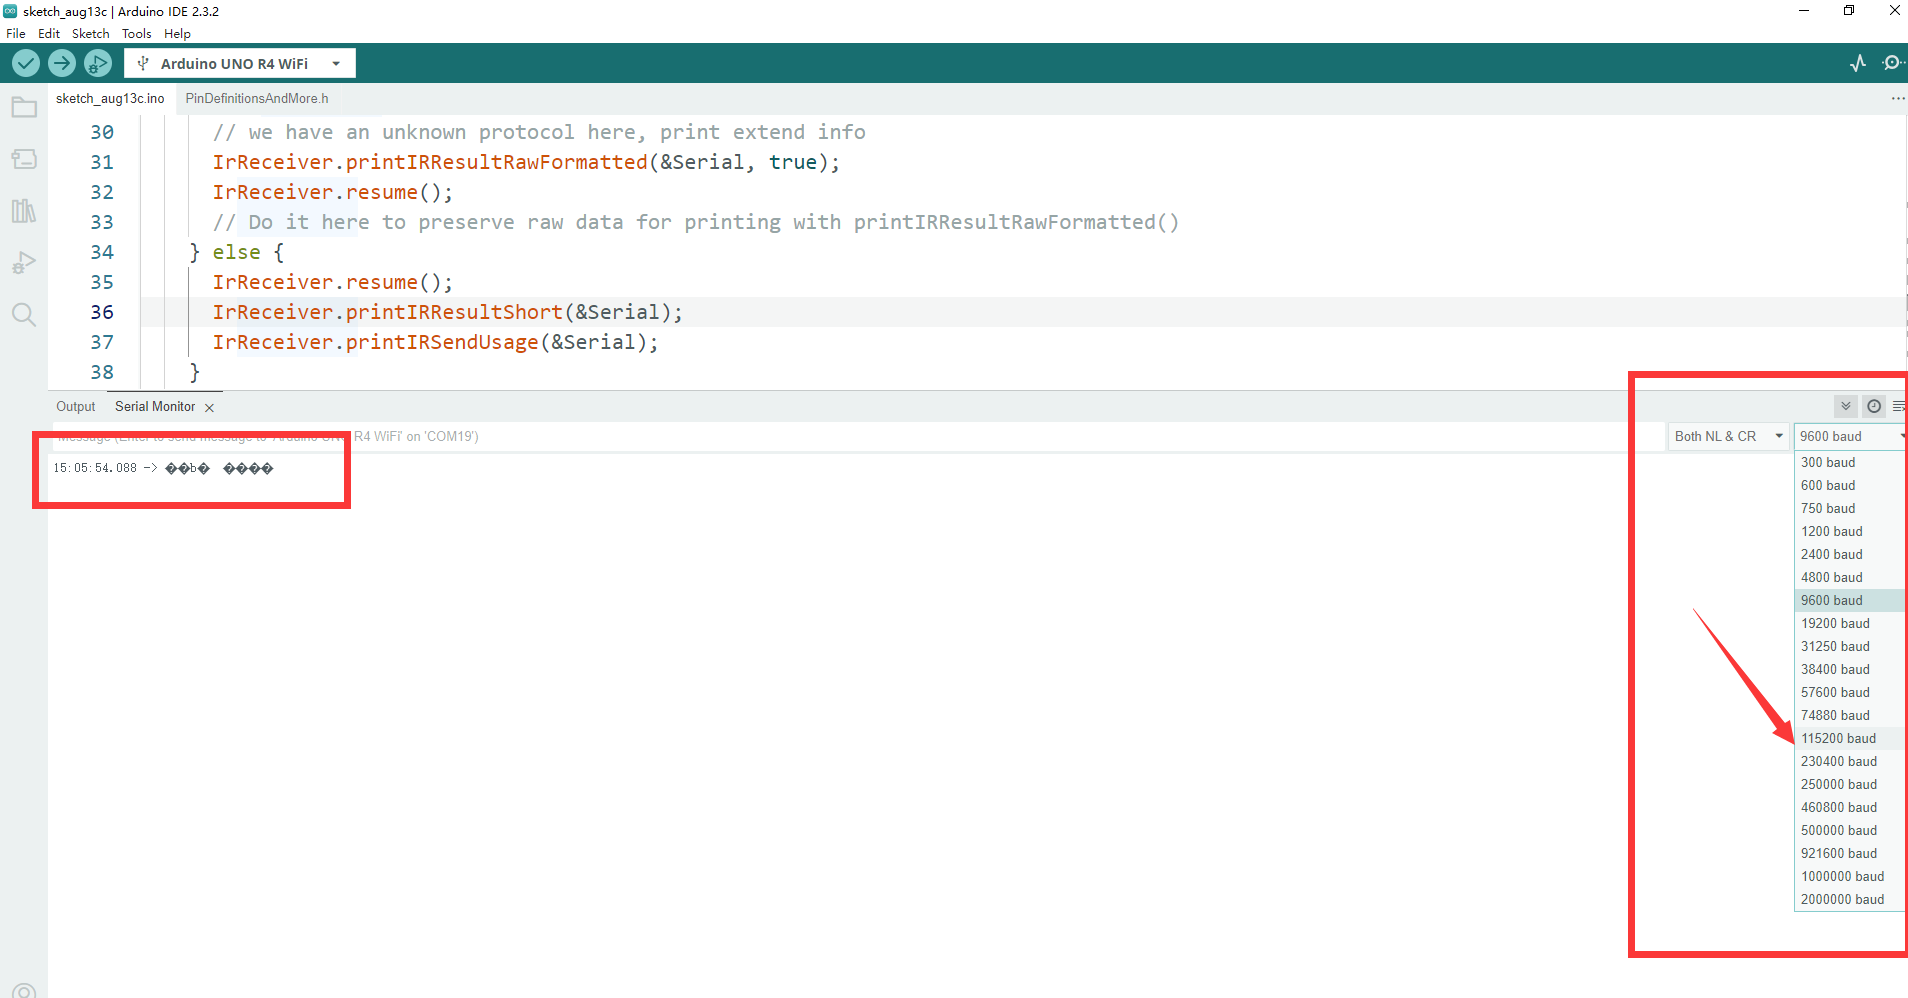
Task: Open the File menu
Action: point(16,33)
